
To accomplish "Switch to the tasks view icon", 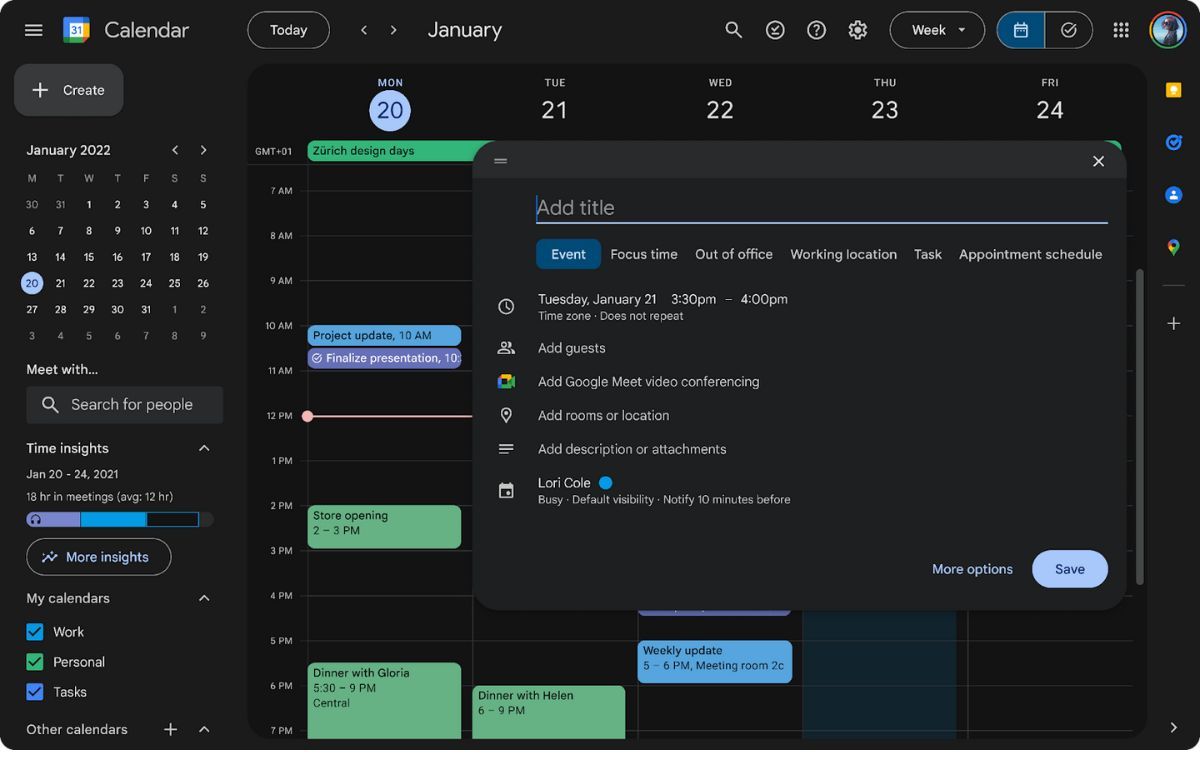I will pyautogui.click(x=1069, y=30).
